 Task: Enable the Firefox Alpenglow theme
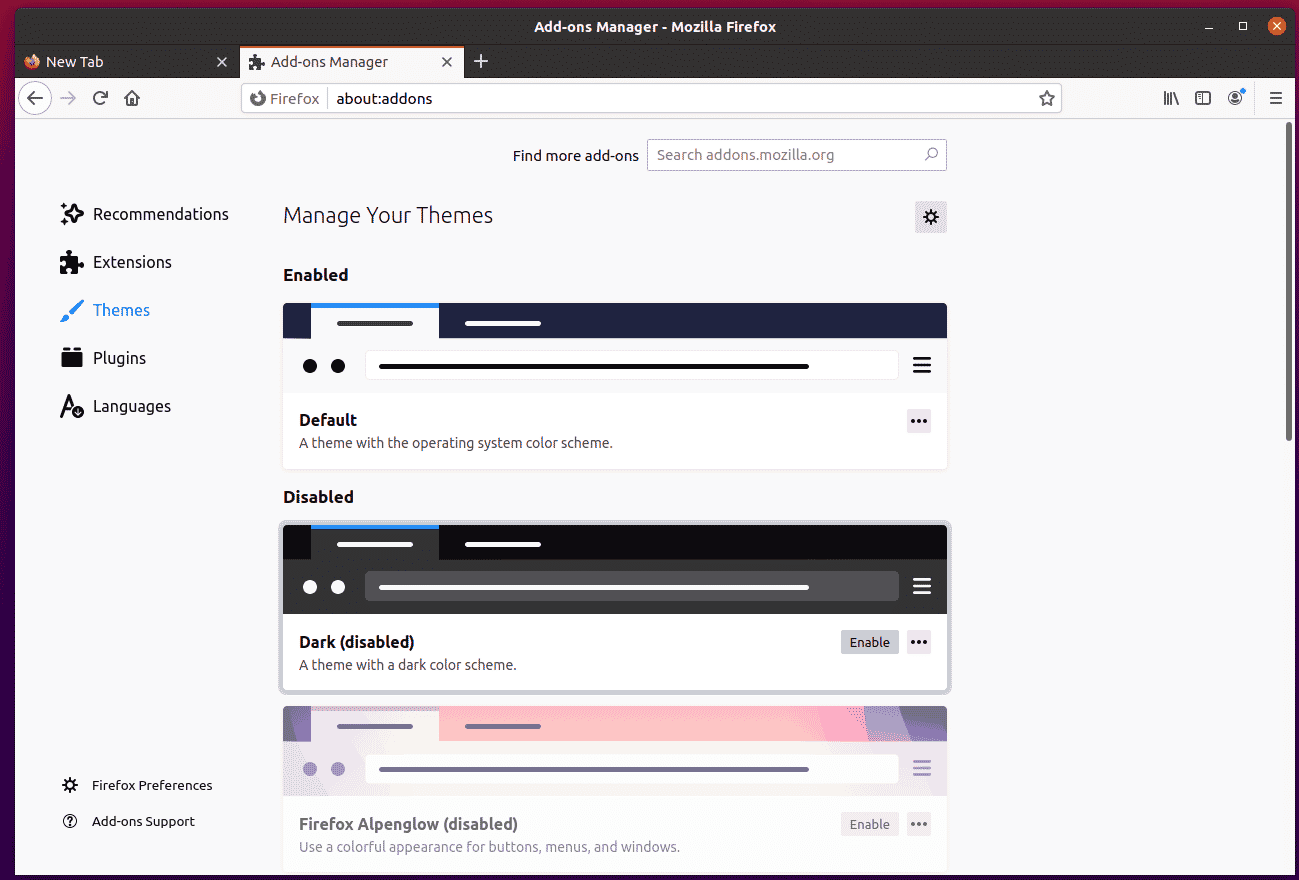[870, 824]
